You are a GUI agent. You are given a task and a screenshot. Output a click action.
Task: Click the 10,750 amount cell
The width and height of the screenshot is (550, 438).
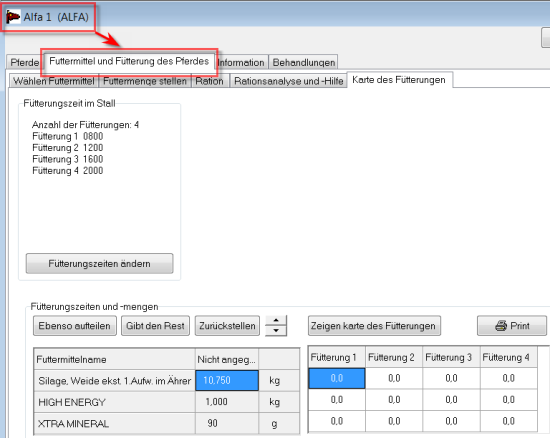[227, 380]
